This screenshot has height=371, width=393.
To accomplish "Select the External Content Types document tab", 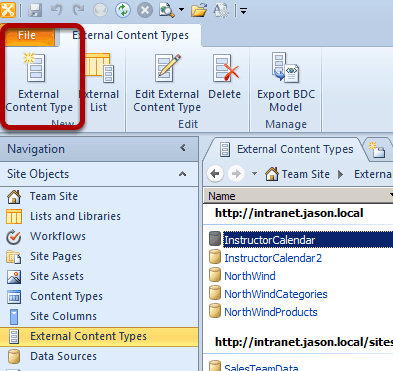I will (x=286, y=149).
